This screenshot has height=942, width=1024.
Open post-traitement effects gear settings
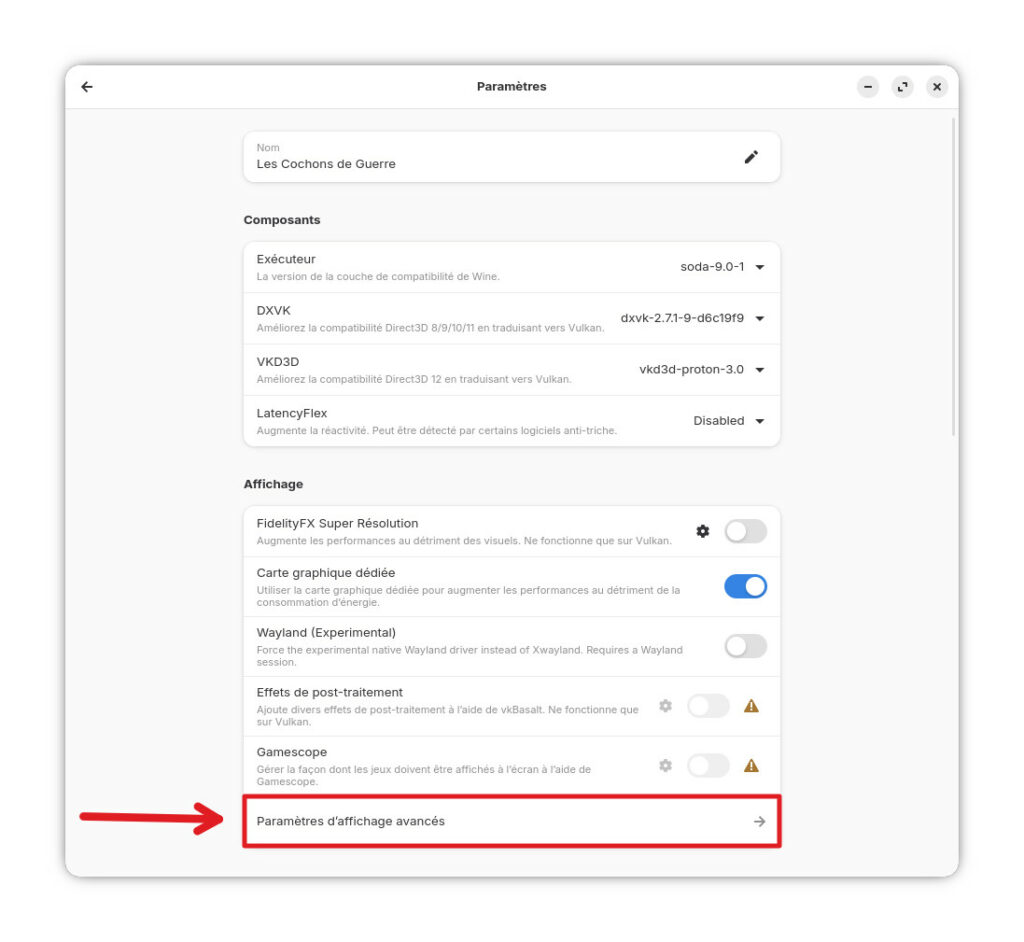pos(665,706)
